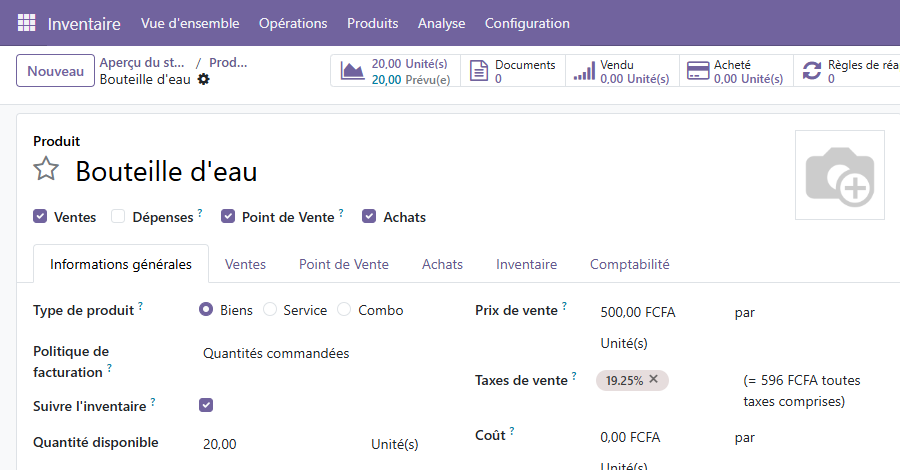The image size is (900, 470).
Task: Uncheck the Ventes checkbox
Action: 40,216
